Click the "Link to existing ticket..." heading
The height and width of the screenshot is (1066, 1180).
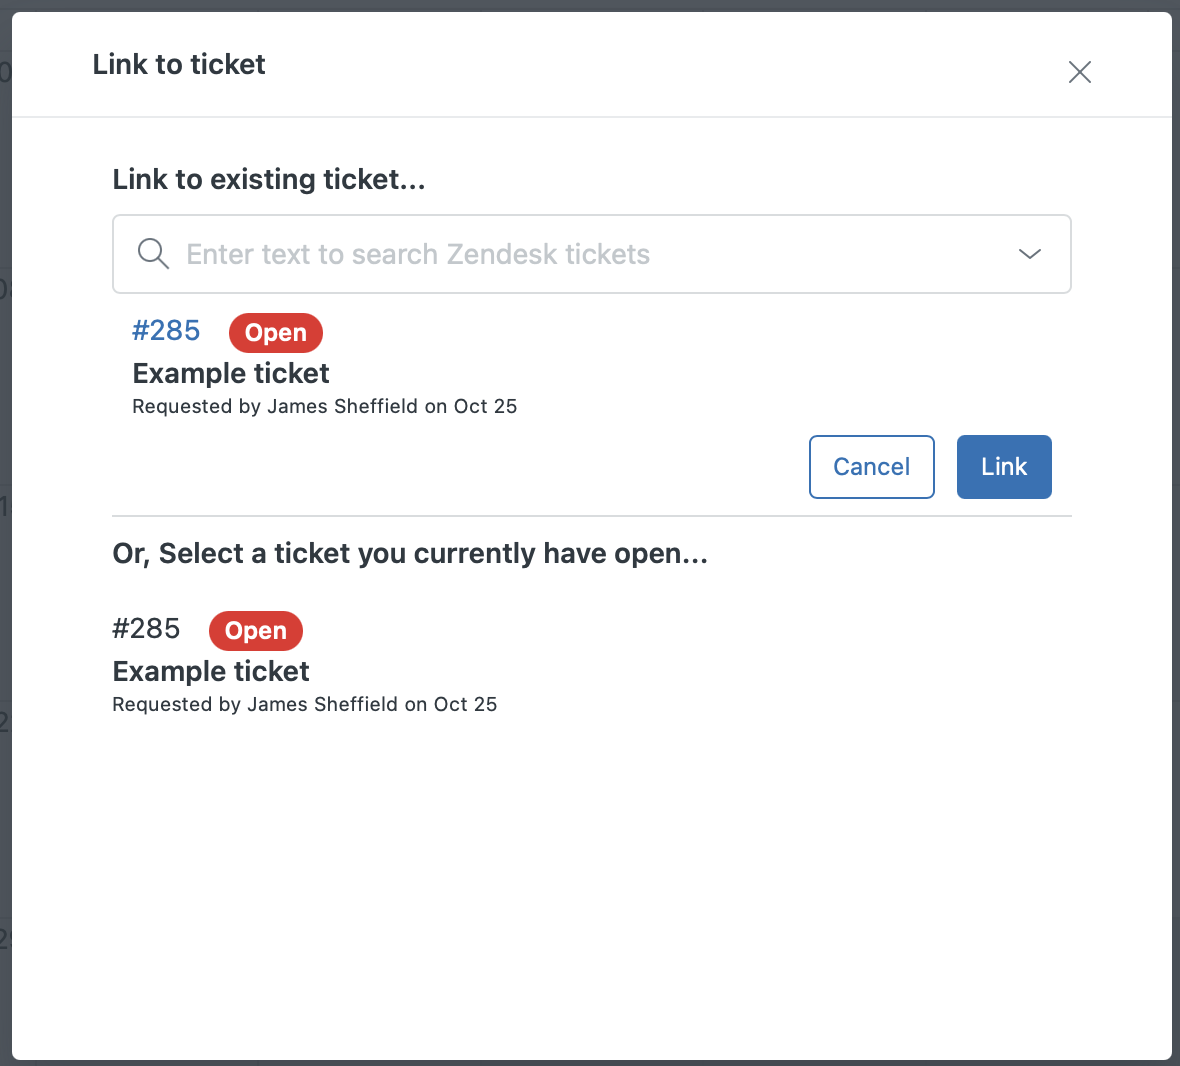point(269,180)
